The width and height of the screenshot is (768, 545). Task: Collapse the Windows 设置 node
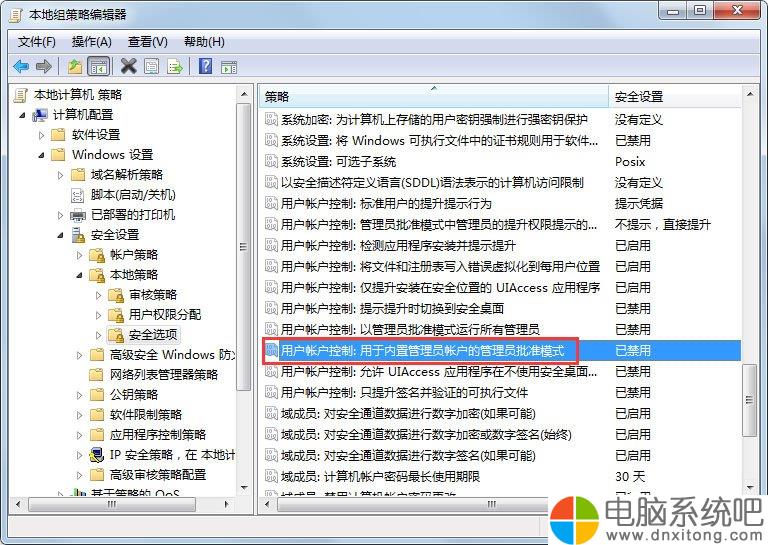[x=42, y=155]
